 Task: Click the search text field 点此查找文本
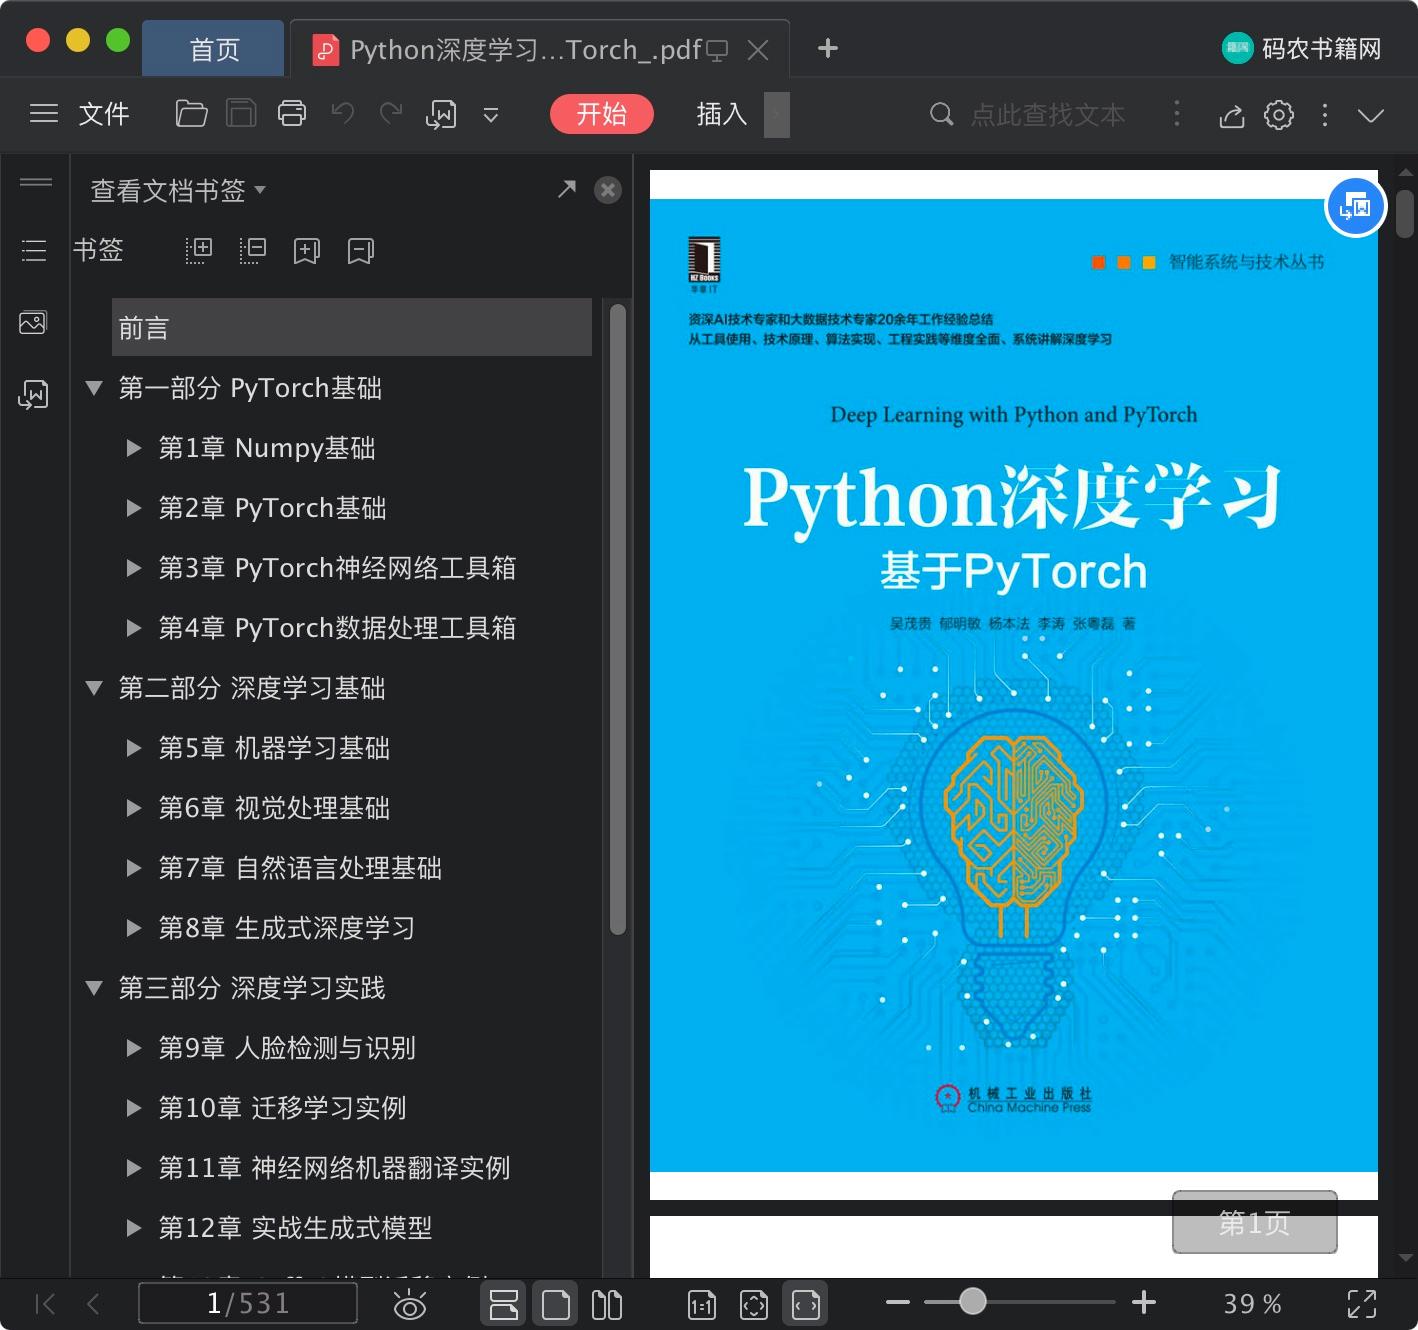tap(1047, 115)
